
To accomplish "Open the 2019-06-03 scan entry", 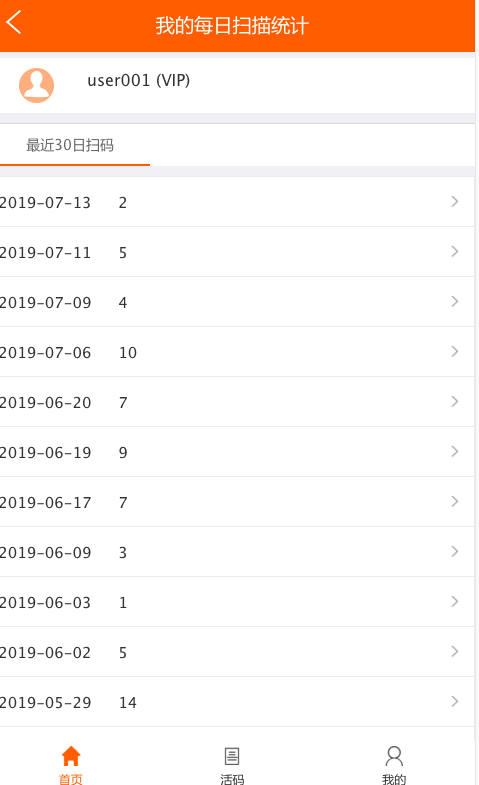I will click(237, 602).
